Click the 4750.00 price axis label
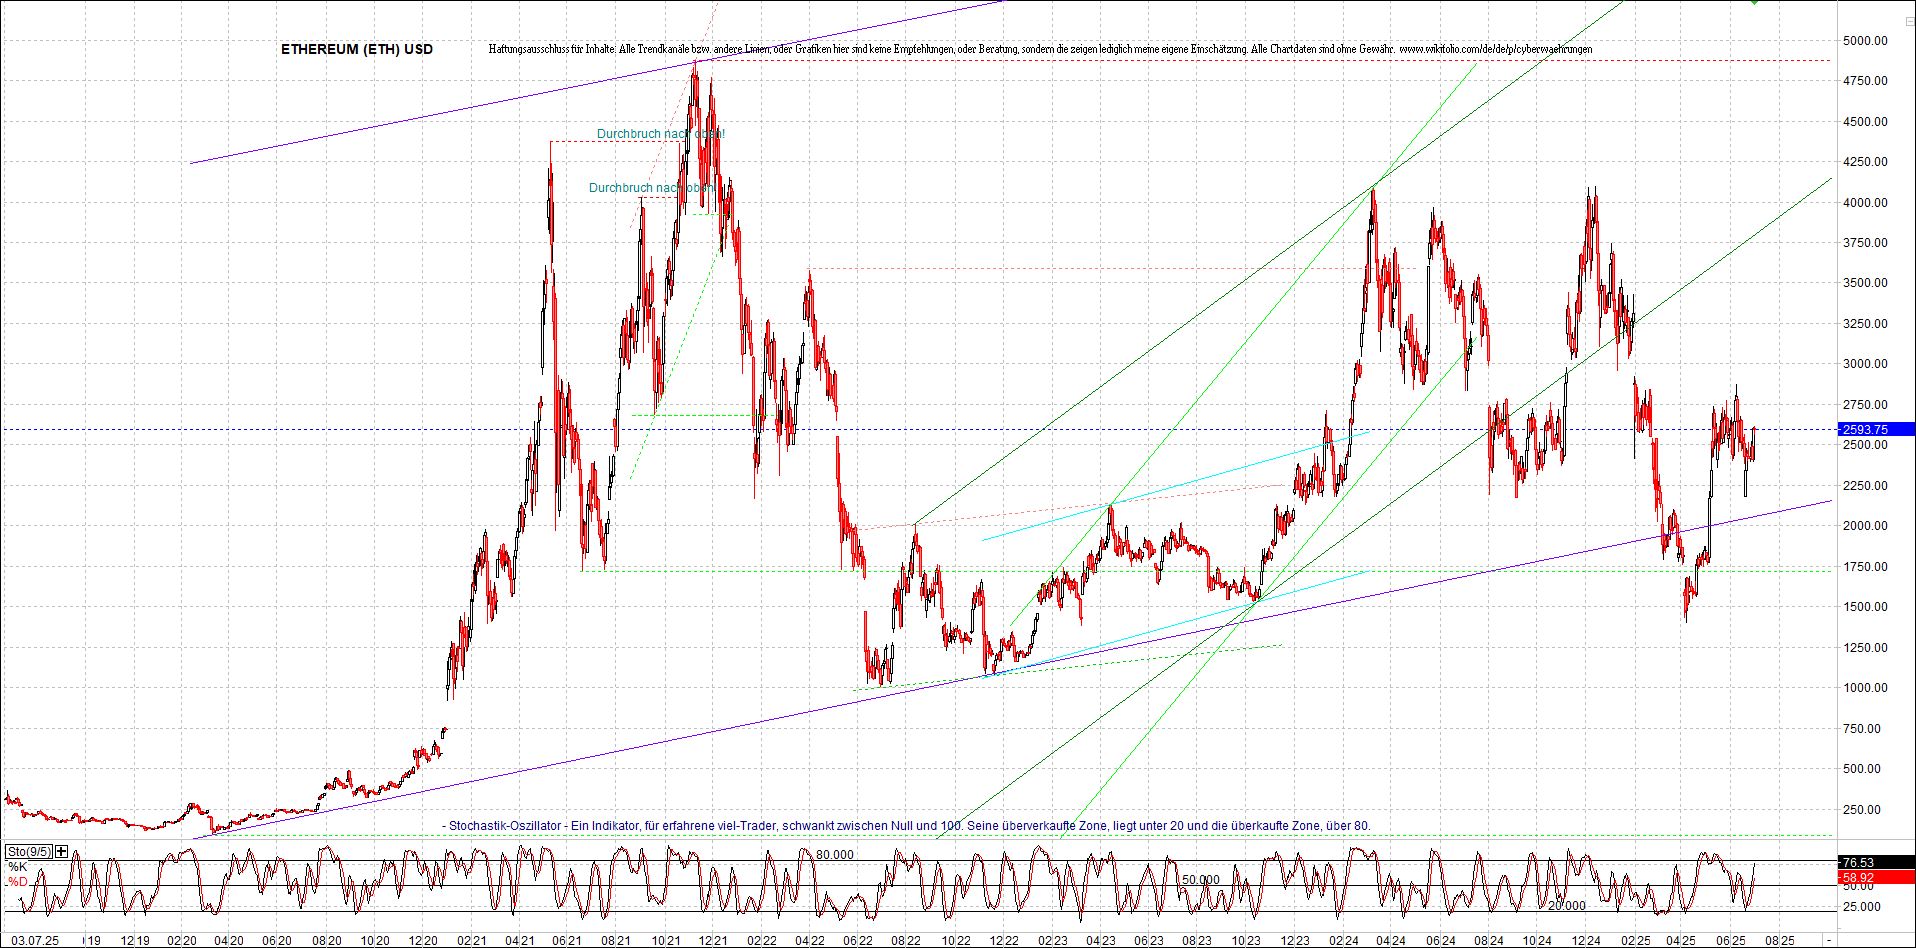The height and width of the screenshot is (948, 1916). click(1866, 81)
